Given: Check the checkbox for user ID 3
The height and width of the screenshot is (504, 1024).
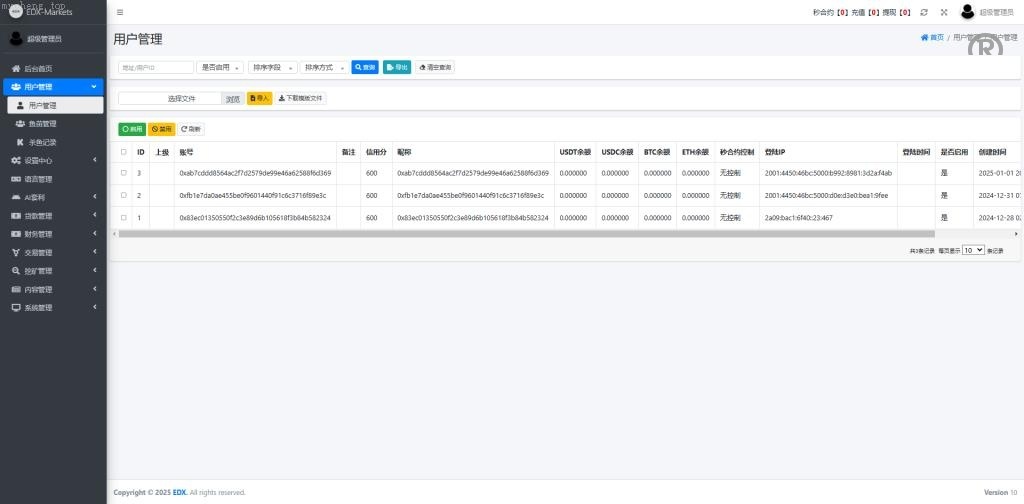Looking at the screenshot, I should [124, 173].
